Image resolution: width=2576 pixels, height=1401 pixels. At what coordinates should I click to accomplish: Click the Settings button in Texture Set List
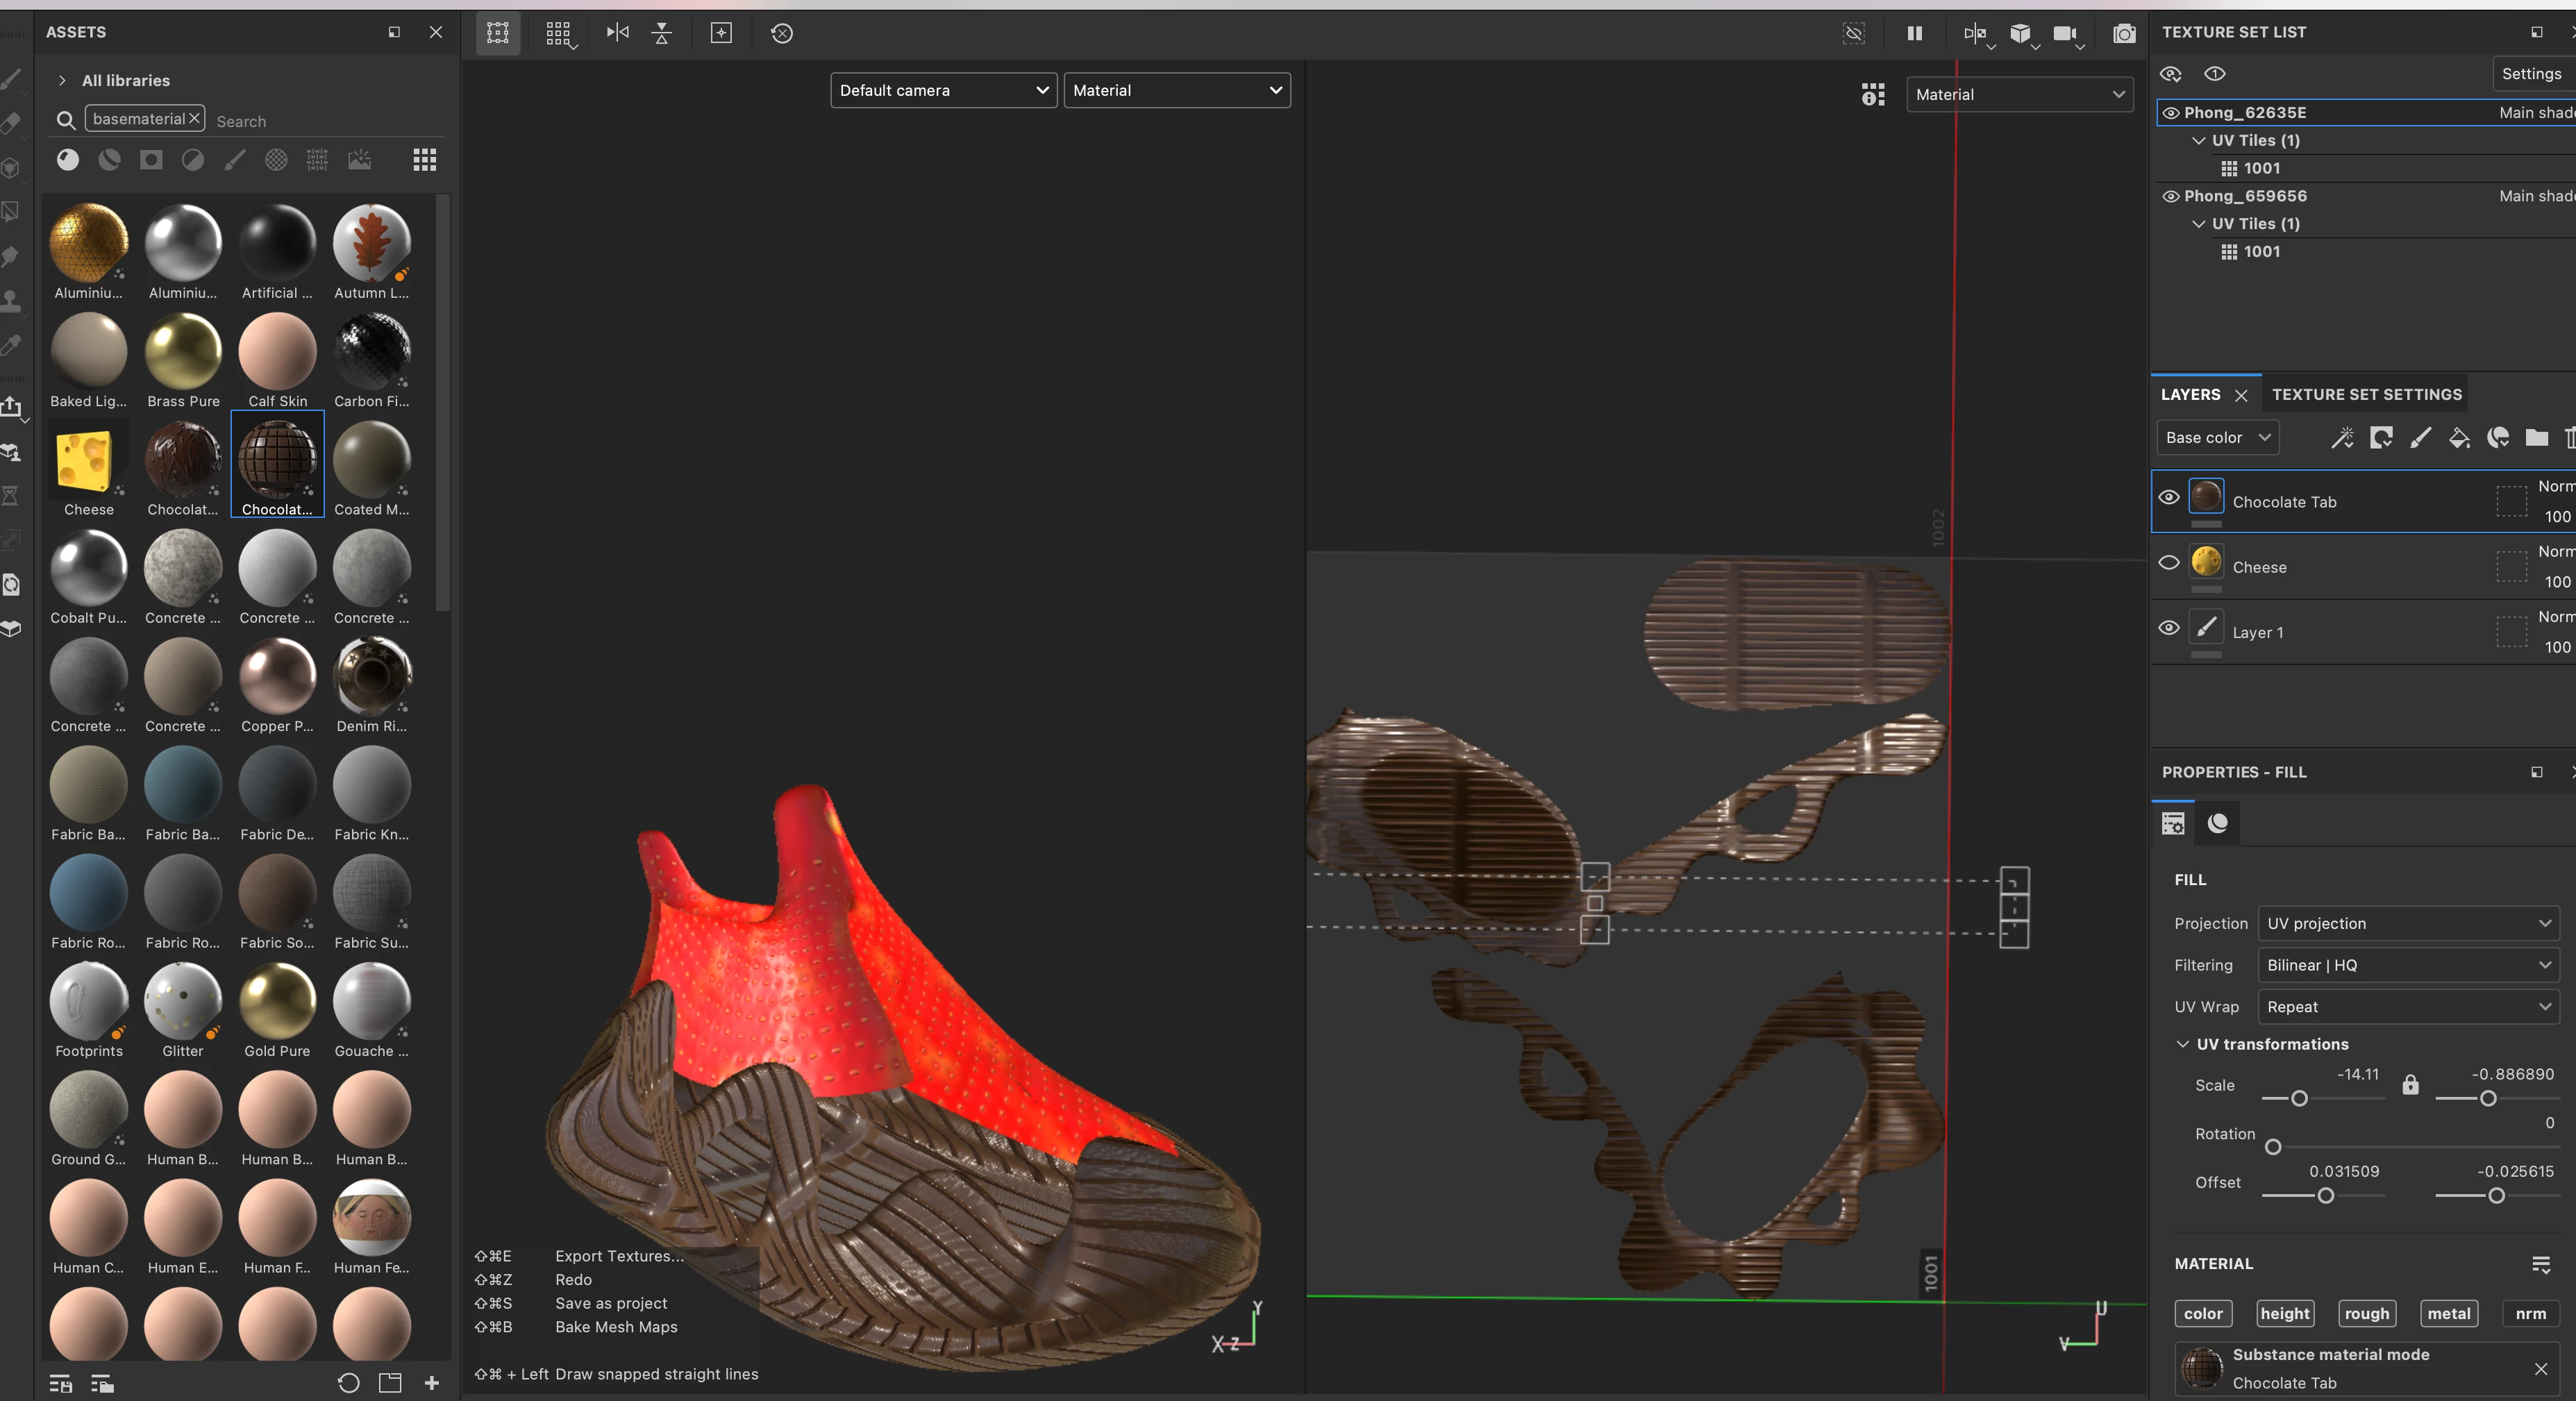[x=2530, y=74]
